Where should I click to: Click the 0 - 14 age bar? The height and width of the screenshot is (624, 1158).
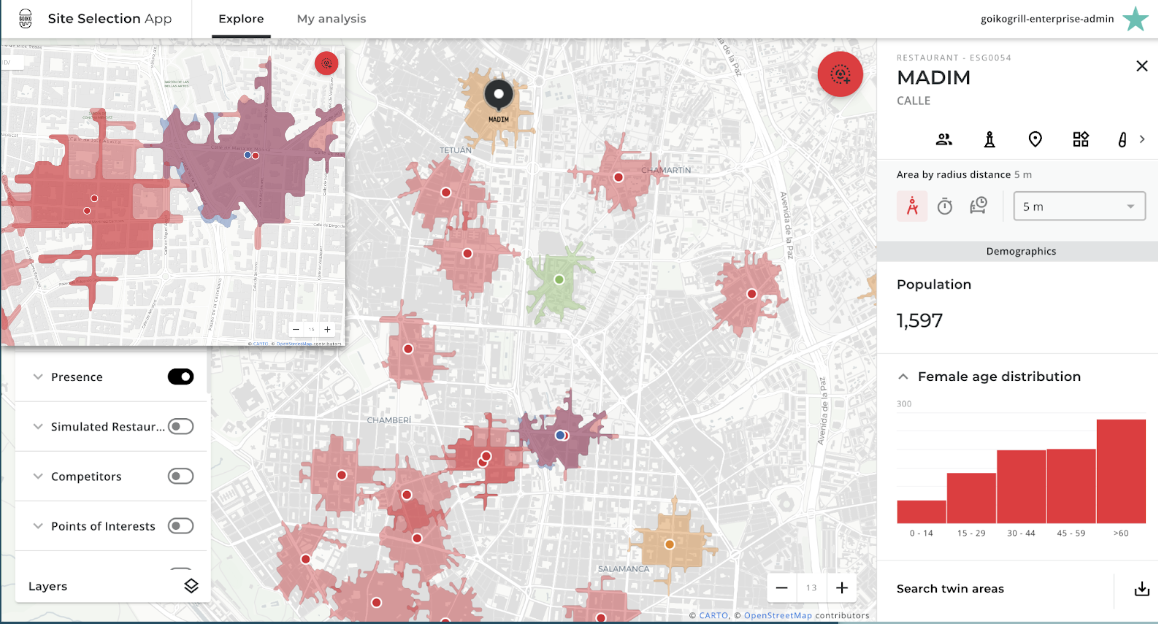pyautogui.click(x=921, y=512)
